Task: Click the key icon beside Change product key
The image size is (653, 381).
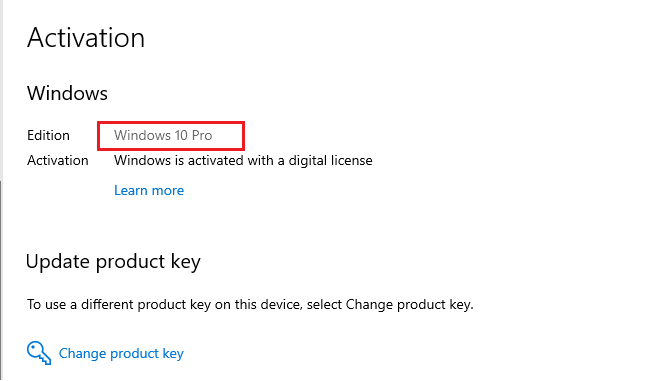Action: coord(39,353)
